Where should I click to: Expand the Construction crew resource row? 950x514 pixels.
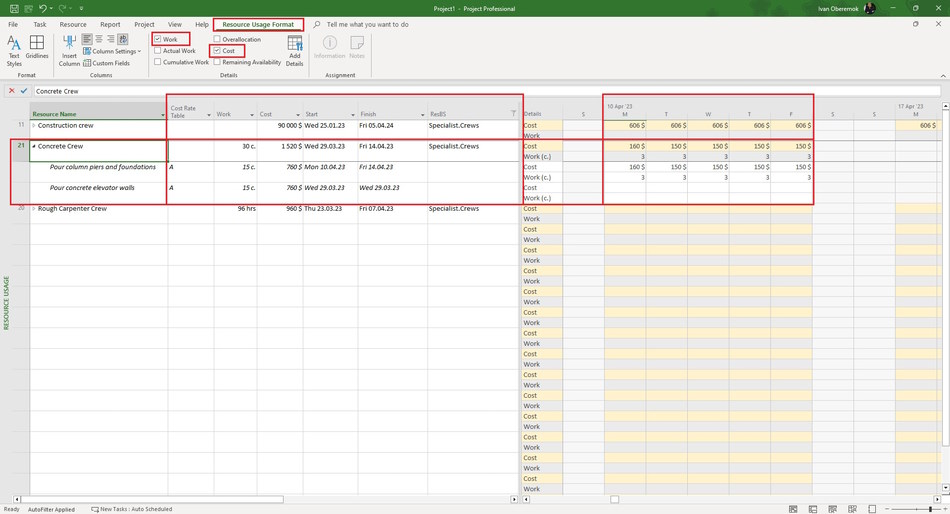pos(34,125)
